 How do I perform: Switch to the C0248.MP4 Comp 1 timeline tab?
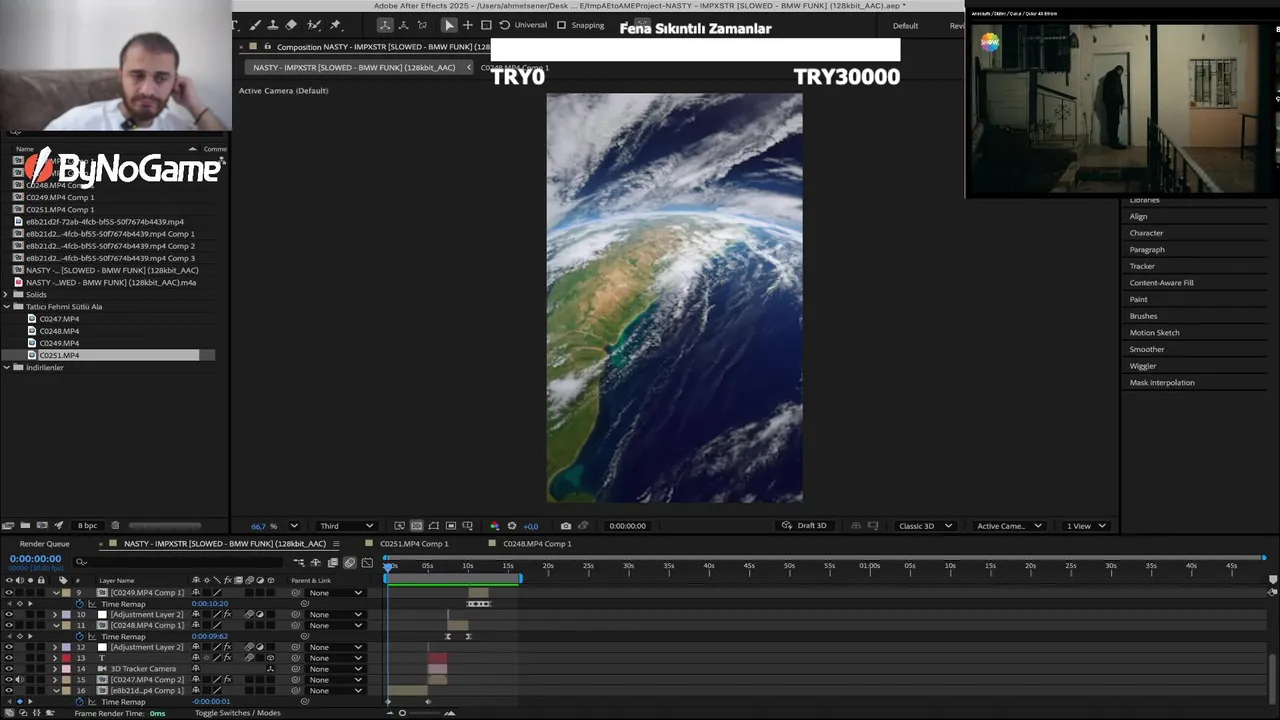pyautogui.click(x=537, y=544)
